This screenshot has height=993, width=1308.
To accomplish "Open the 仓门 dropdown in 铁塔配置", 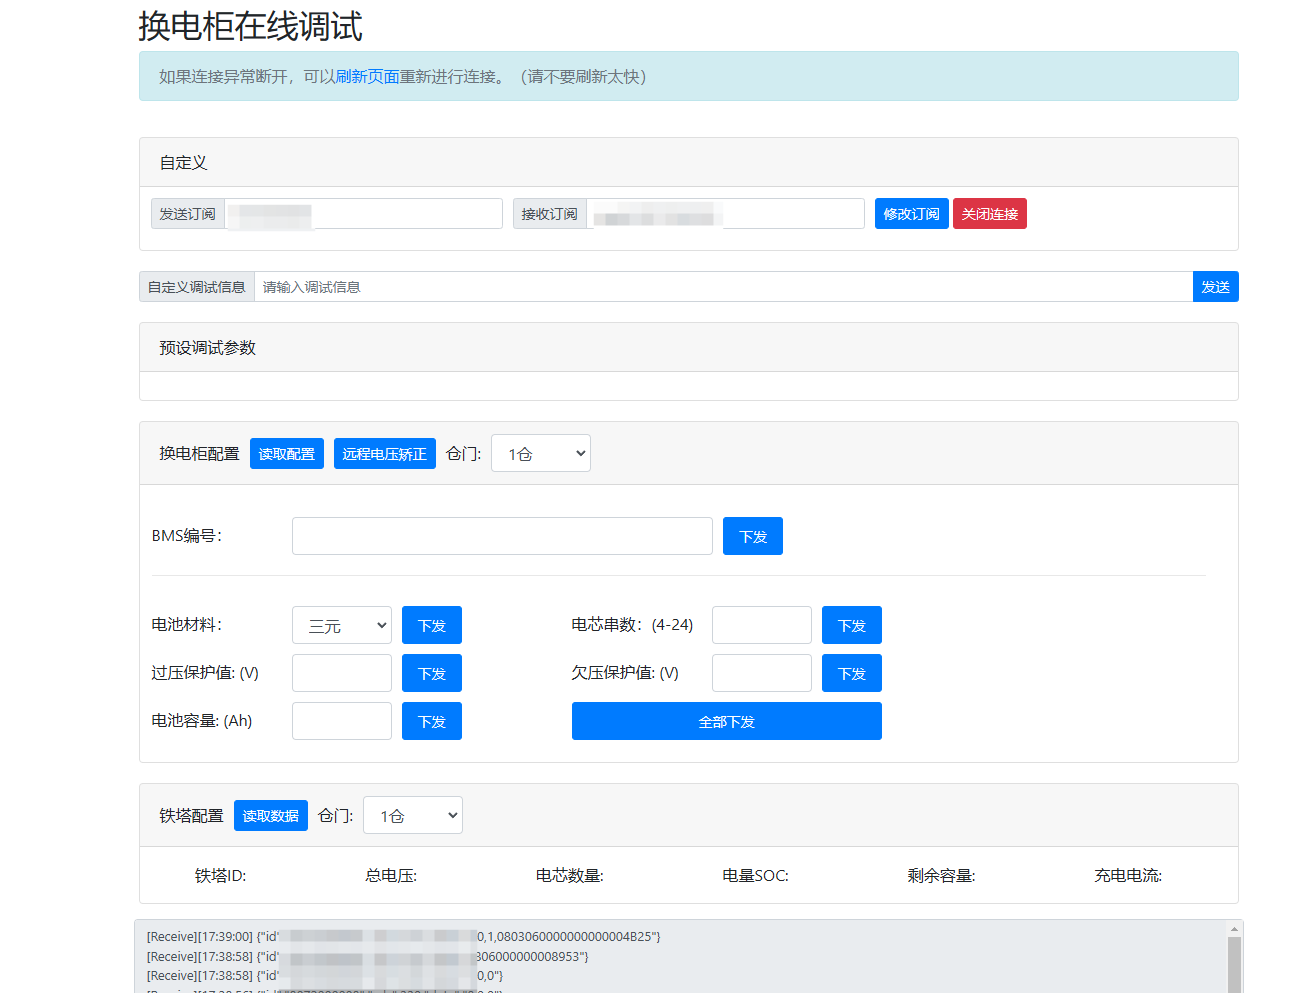I will point(413,815).
